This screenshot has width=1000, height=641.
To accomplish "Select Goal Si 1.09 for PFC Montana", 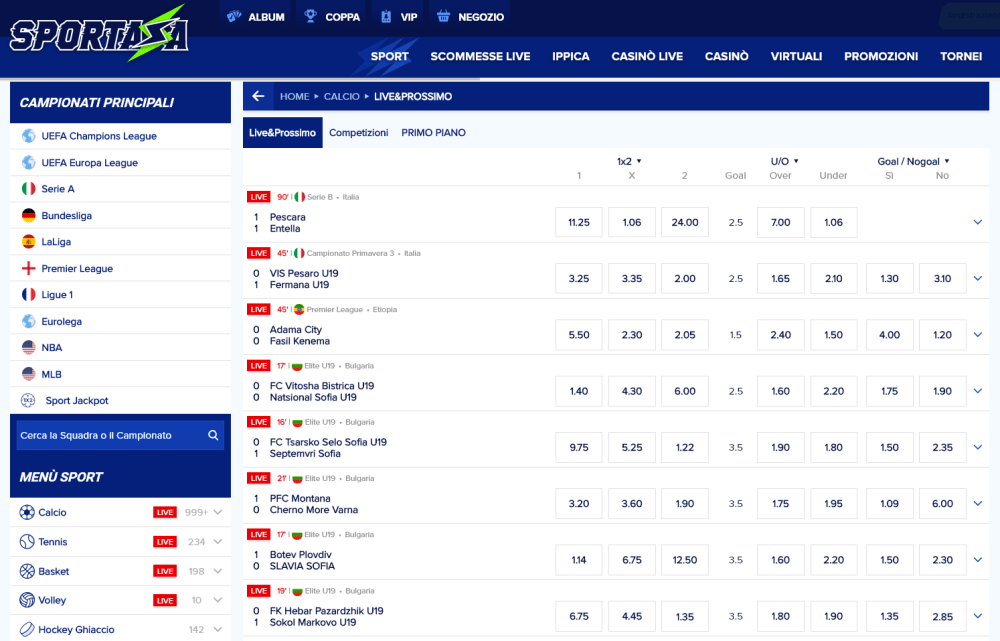I will [890, 503].
